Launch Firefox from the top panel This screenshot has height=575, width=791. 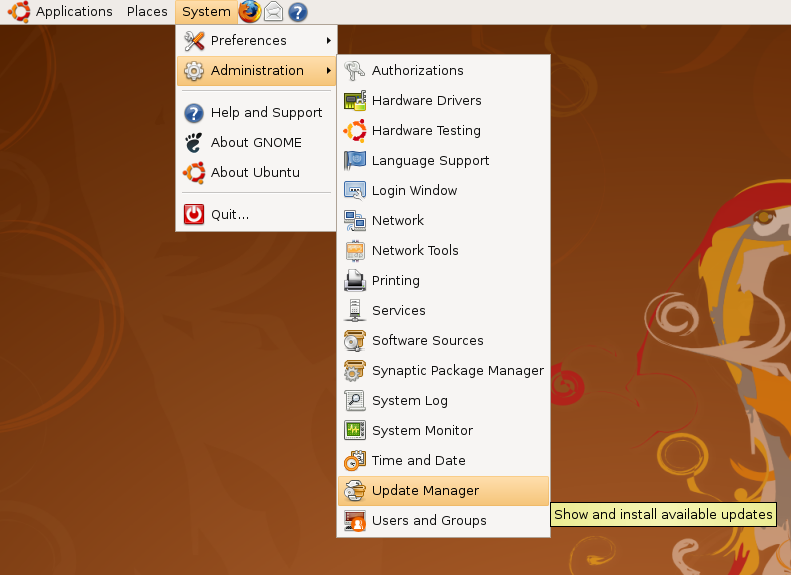pos(249,12)
